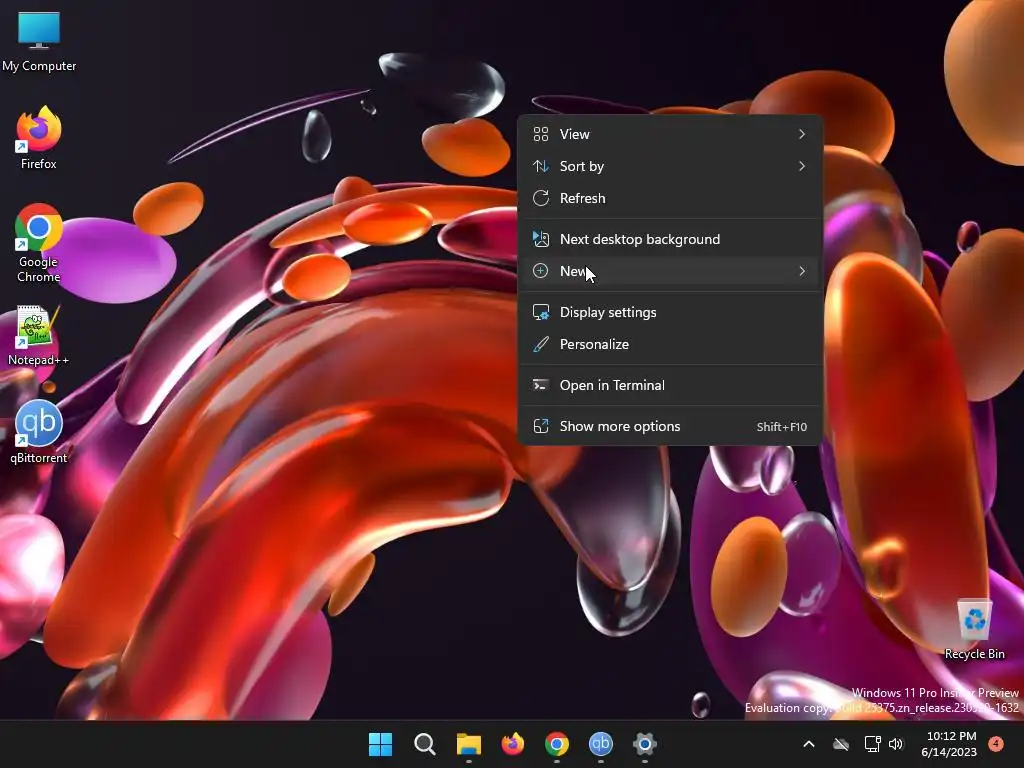Launch Firefox from the taskbar
Screen dimensions: 1024x768
click(513, 744)
